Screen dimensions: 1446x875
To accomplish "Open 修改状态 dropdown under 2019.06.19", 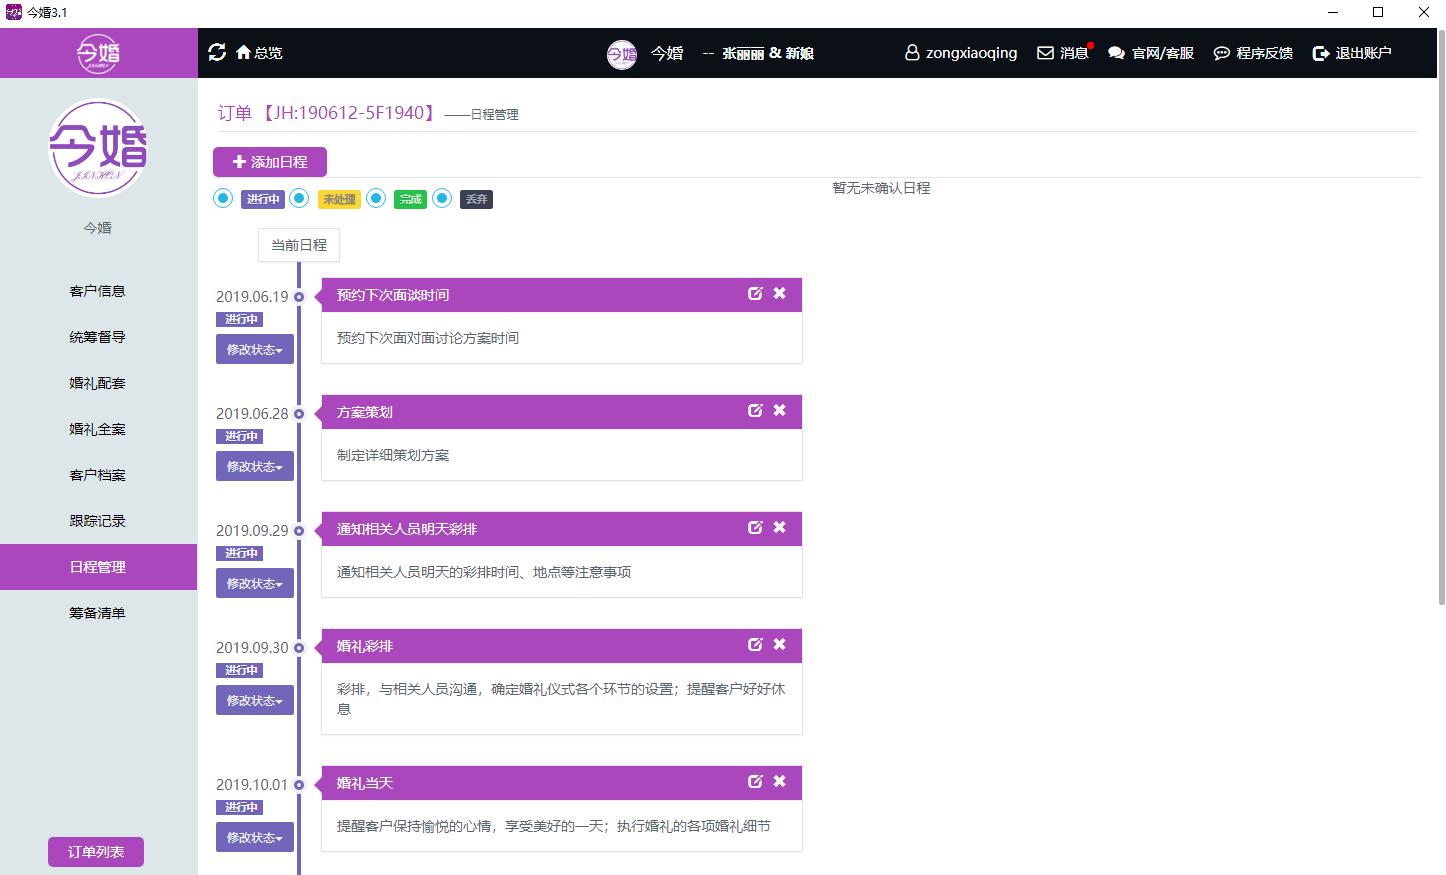I will coord(254,348).
